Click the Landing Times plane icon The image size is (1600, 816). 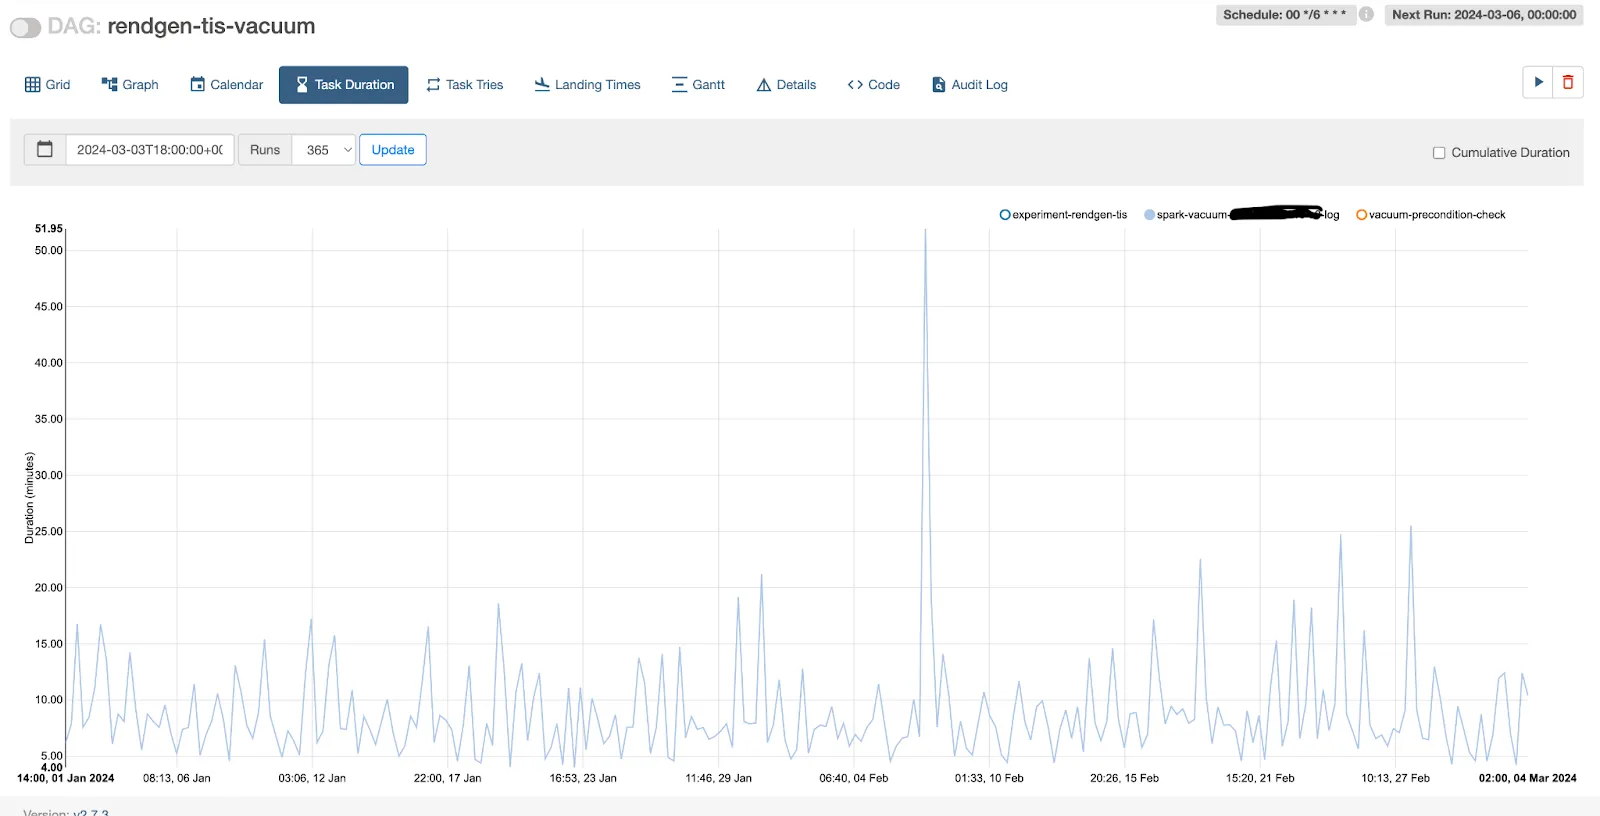542,85
